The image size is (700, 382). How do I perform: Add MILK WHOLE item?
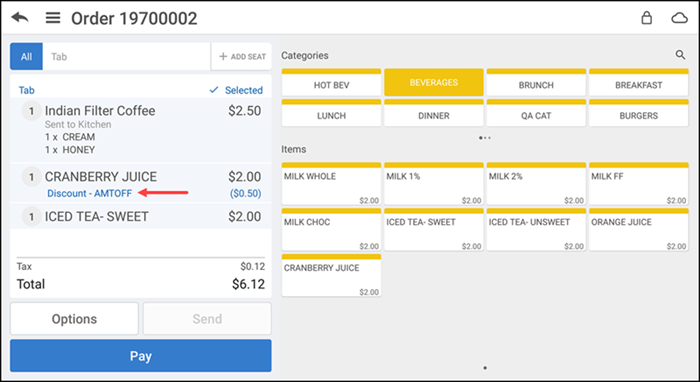pos(331,184)
